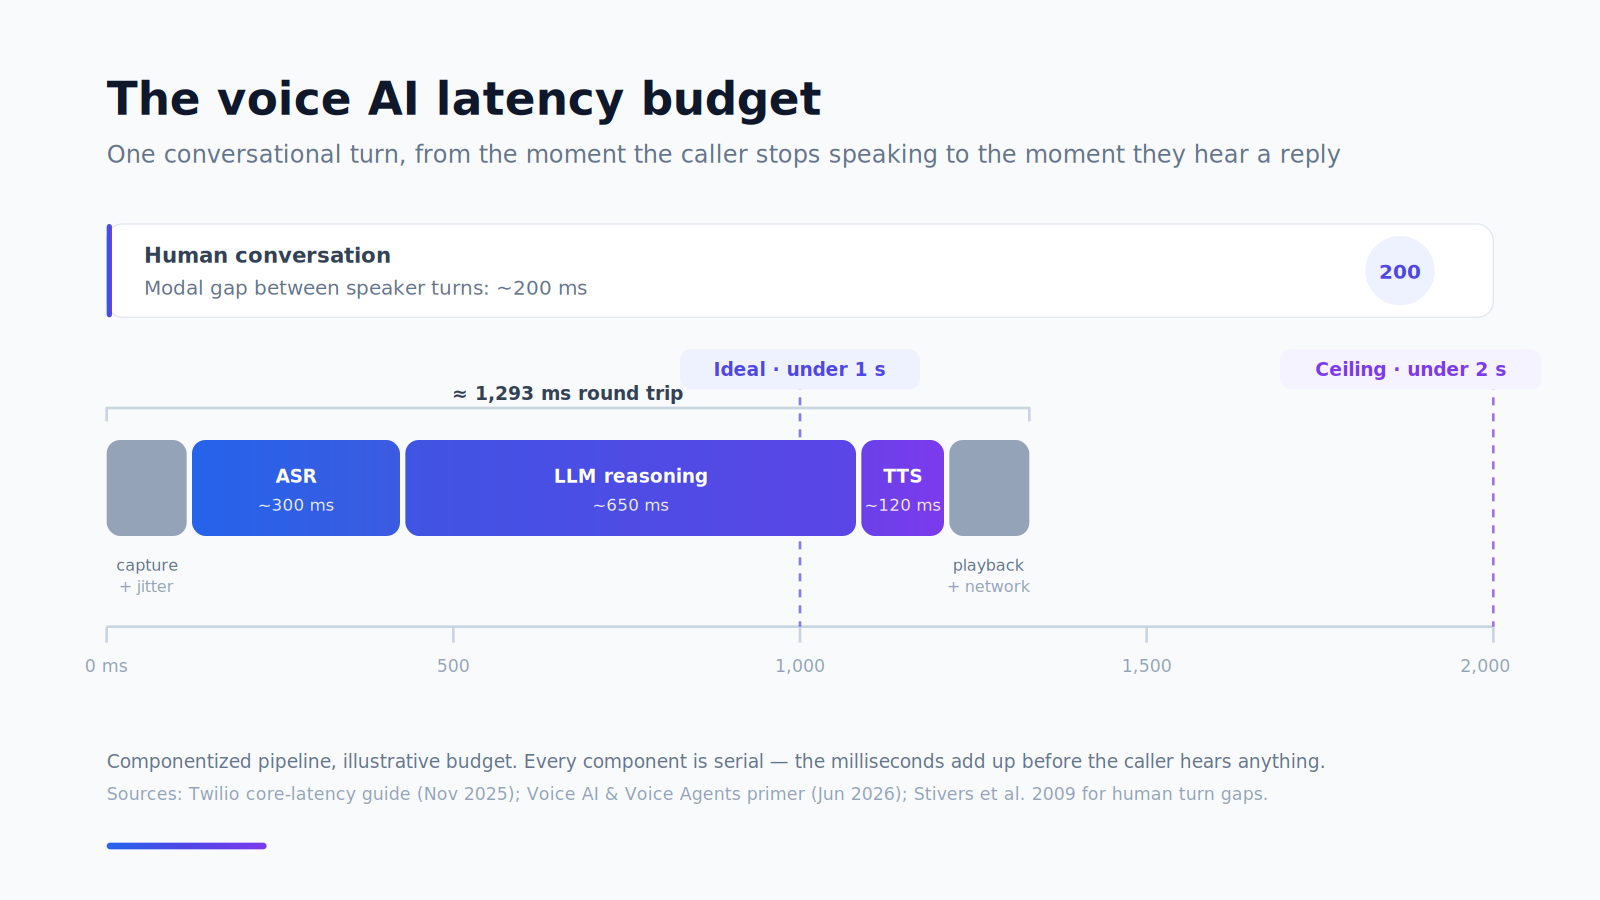The height and width of the screenshot is (900, 1600).
Task: Select the gray playback + network block
Action: tap(989, 488)
